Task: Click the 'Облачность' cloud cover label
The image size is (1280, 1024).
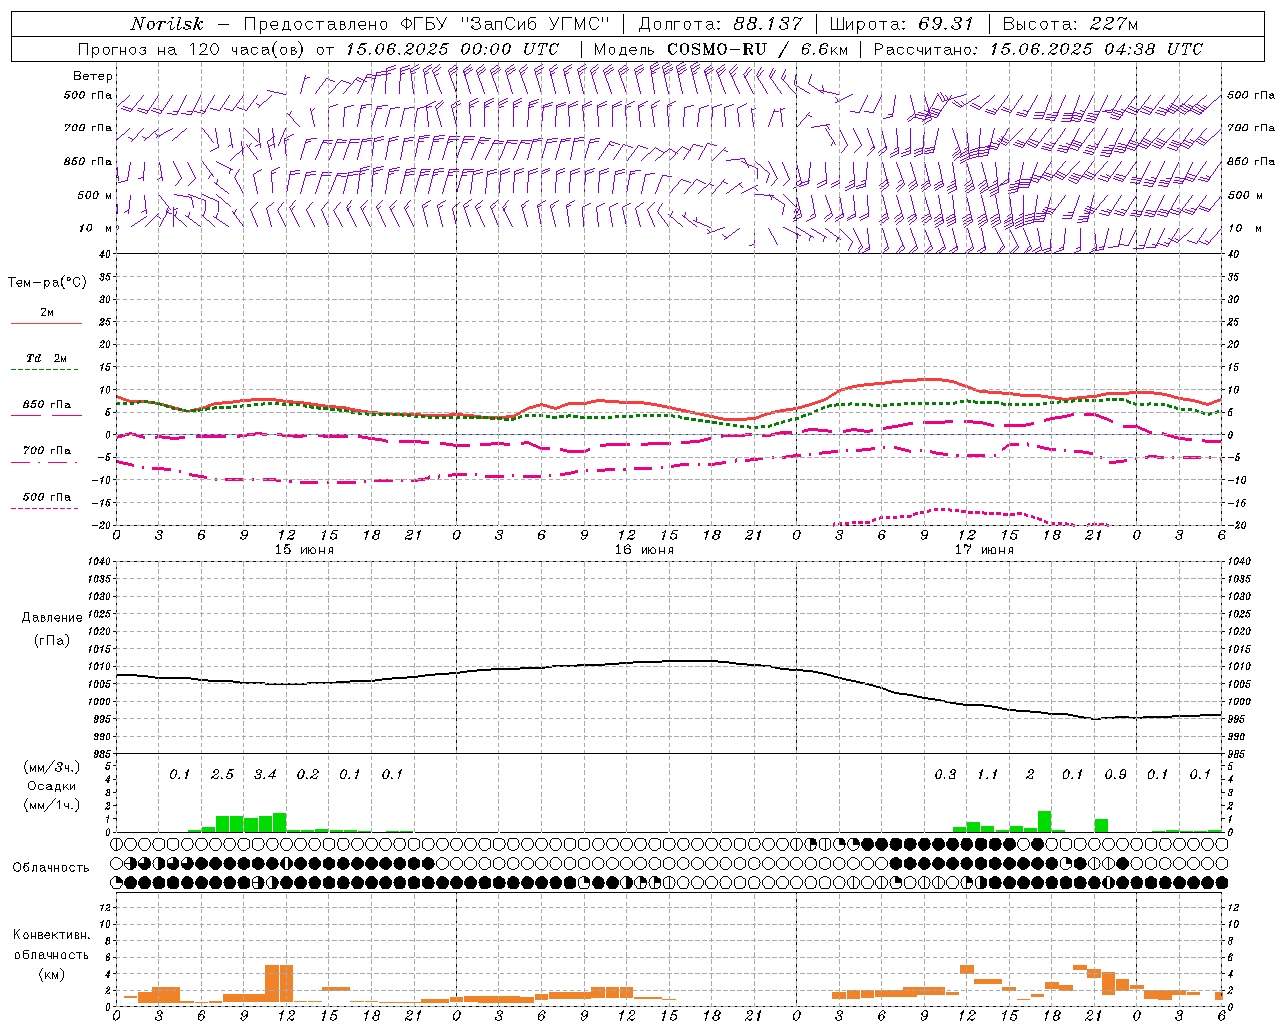Action: click(x=51, y=867)
